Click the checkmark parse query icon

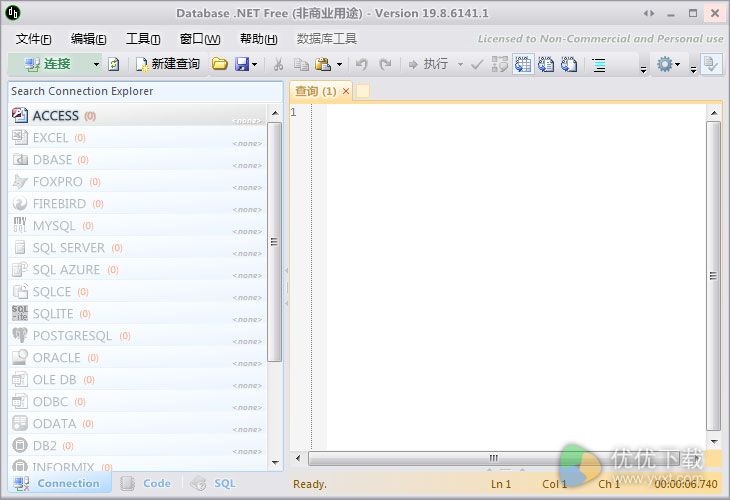click(477, 64)
